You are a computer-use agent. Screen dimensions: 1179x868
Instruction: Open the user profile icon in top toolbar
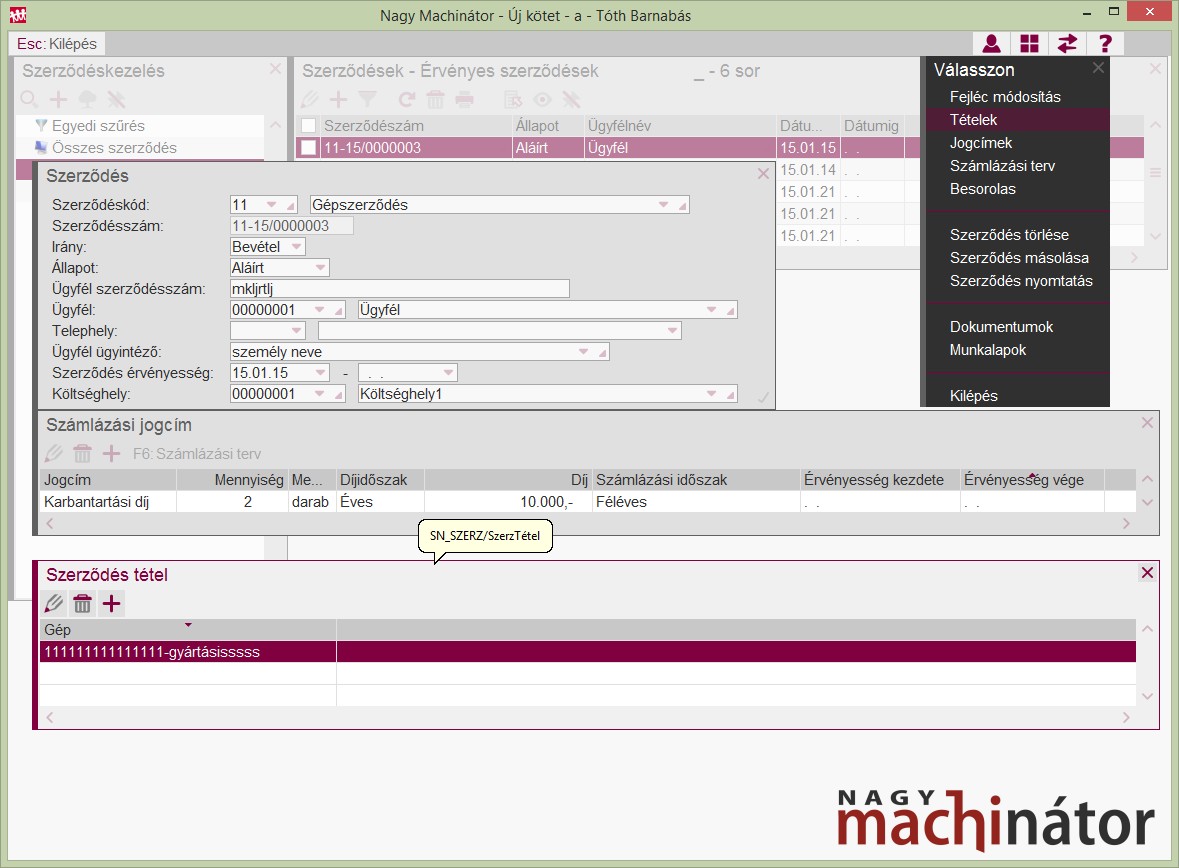pos(991,44)
